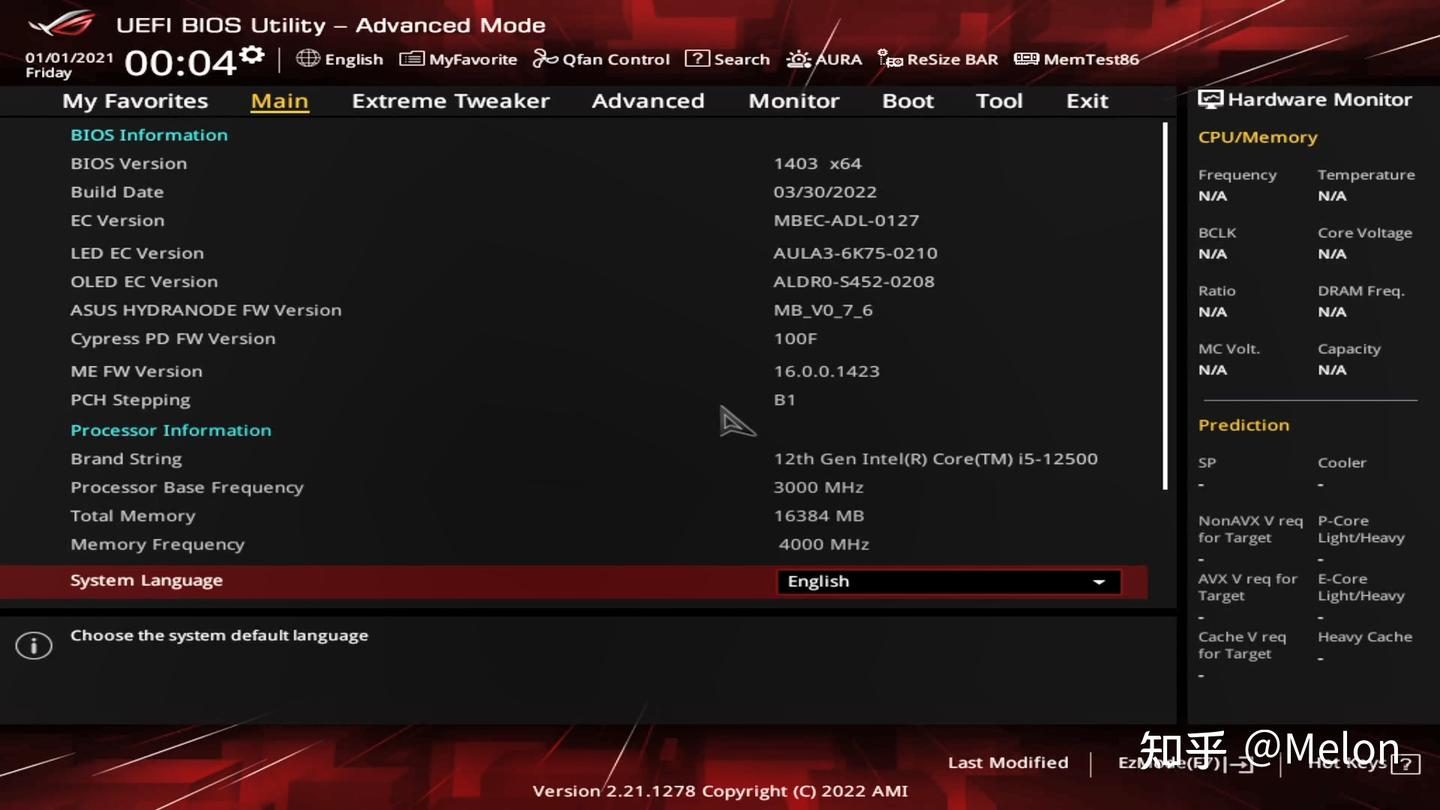
Task: Open the Monitor tab
Action: tap(794, 101)
